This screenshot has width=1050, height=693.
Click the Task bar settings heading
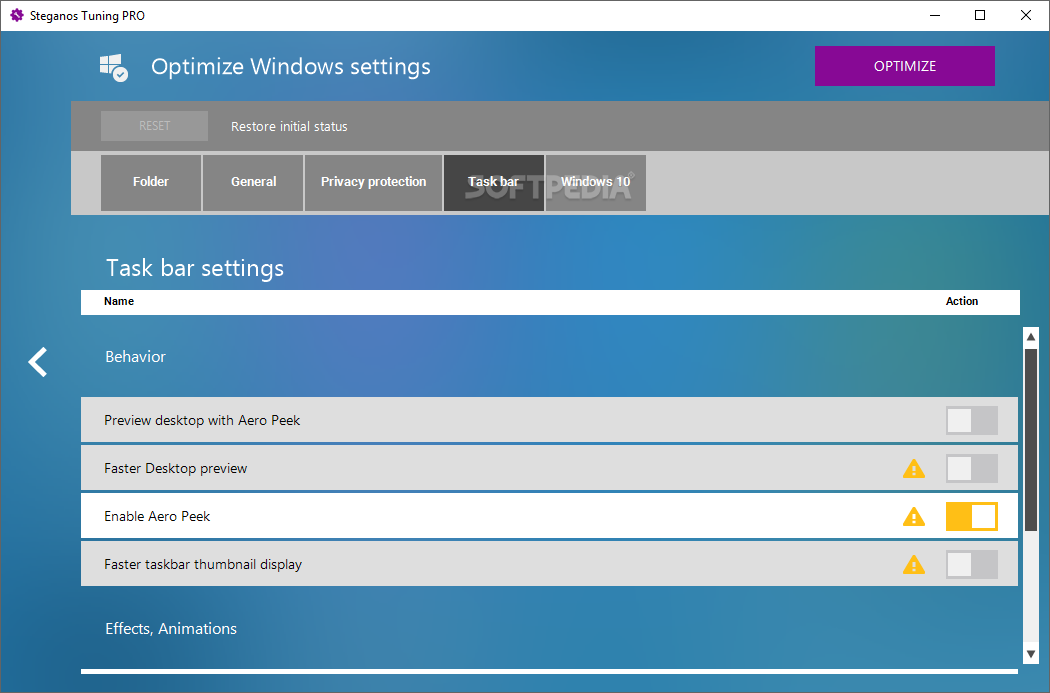195,268
